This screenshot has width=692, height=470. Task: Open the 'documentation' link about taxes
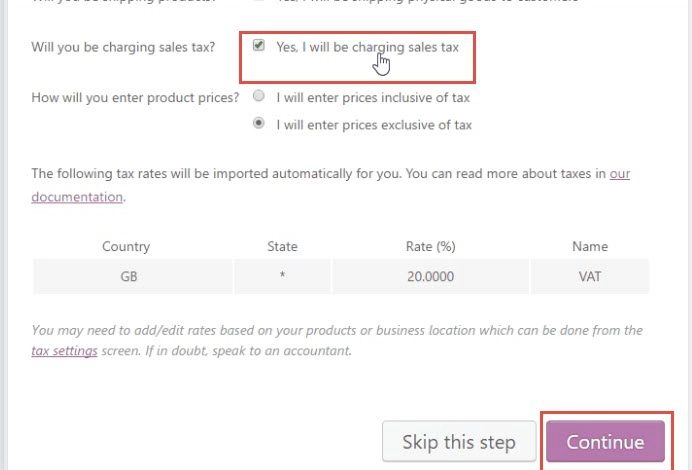coord(77,197)
